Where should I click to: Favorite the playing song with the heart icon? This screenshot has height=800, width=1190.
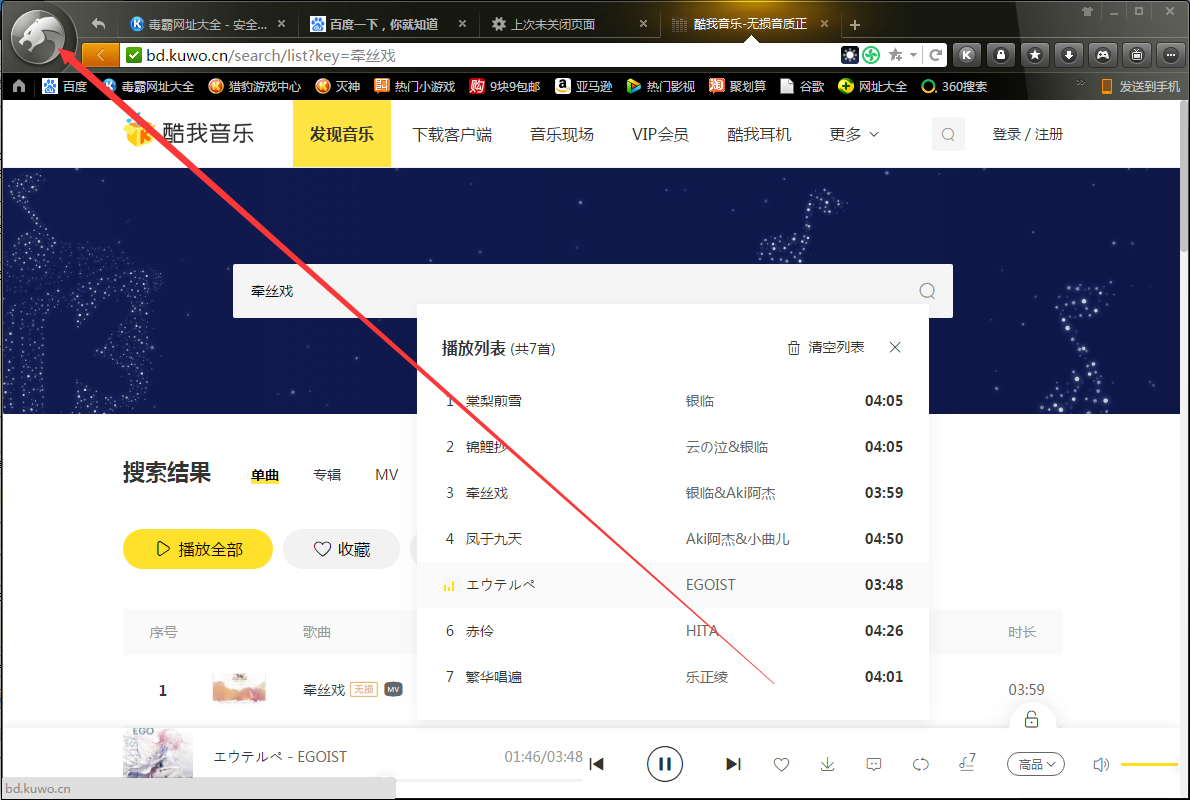tap(781, 763)
